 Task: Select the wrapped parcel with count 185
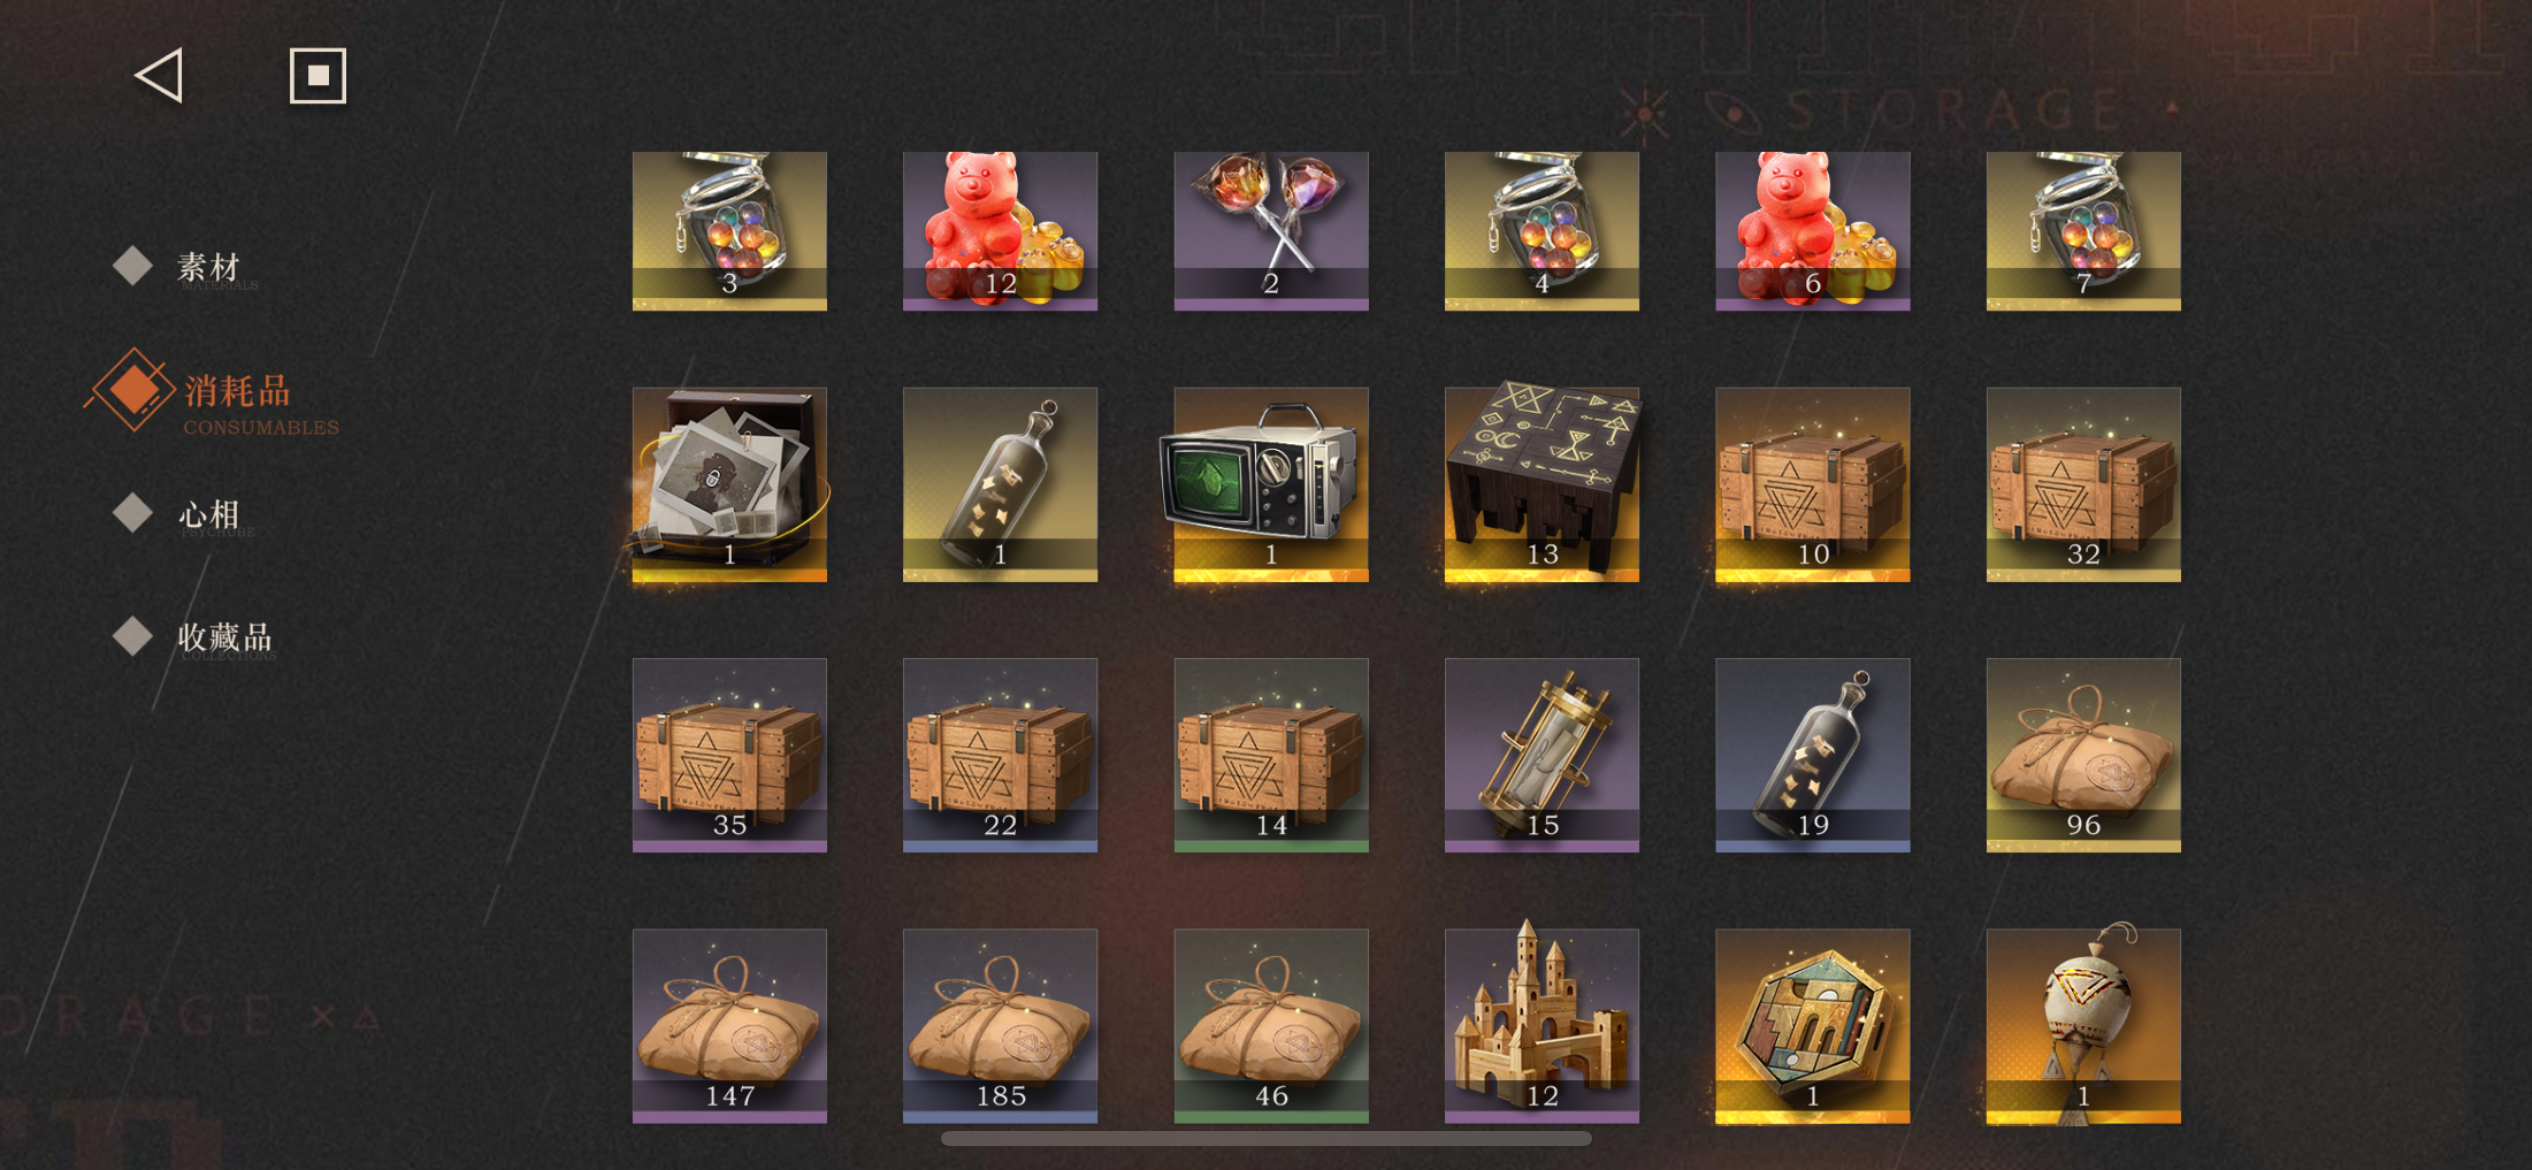coord(1000,1026)
